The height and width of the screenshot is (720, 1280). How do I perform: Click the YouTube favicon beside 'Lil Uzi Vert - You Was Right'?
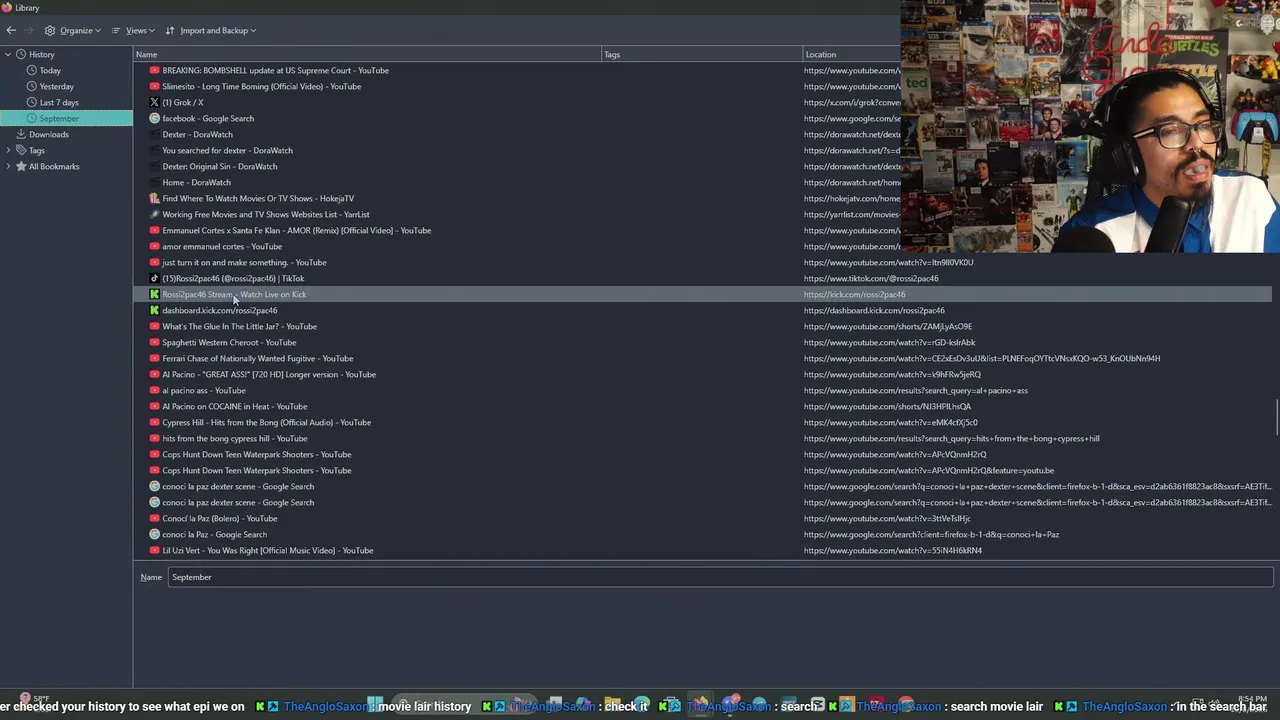click(154, 550)
